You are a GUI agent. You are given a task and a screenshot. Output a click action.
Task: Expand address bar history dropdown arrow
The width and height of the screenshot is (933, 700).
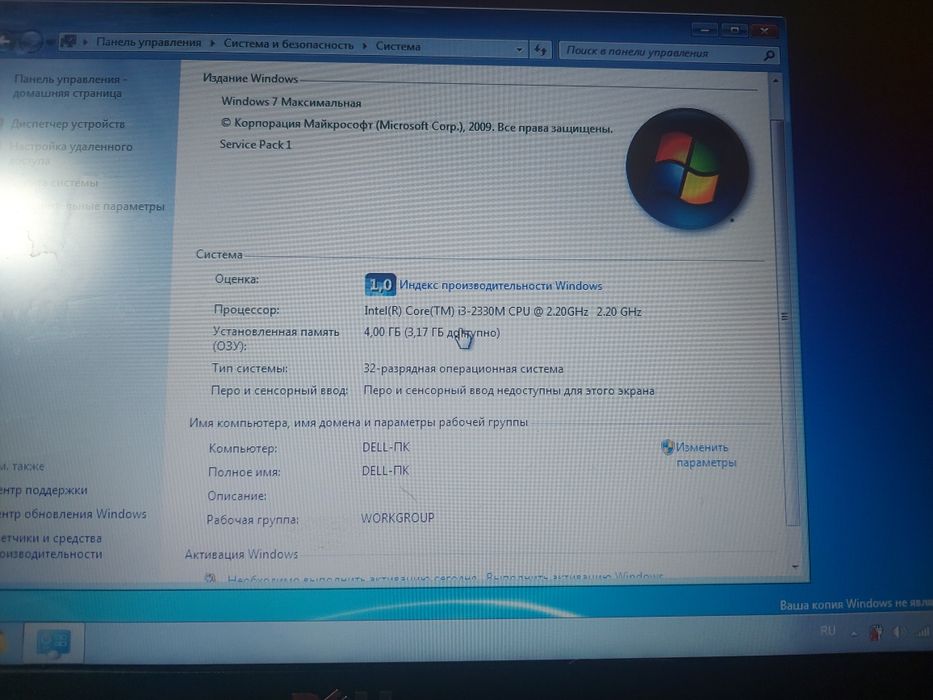[519, 49]
